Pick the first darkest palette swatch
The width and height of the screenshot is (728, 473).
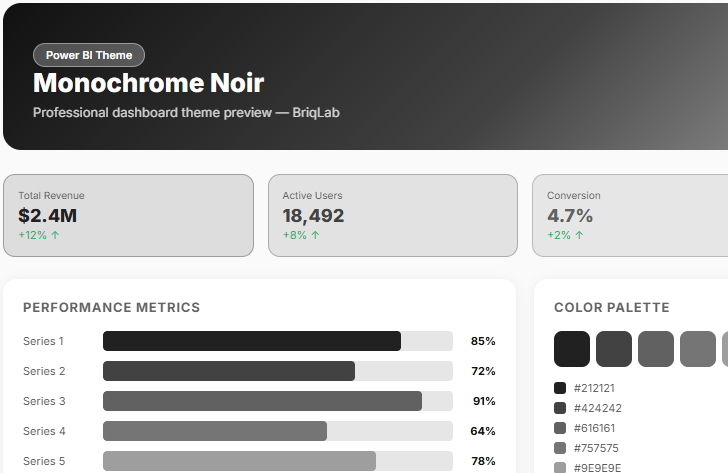[572, 349]
